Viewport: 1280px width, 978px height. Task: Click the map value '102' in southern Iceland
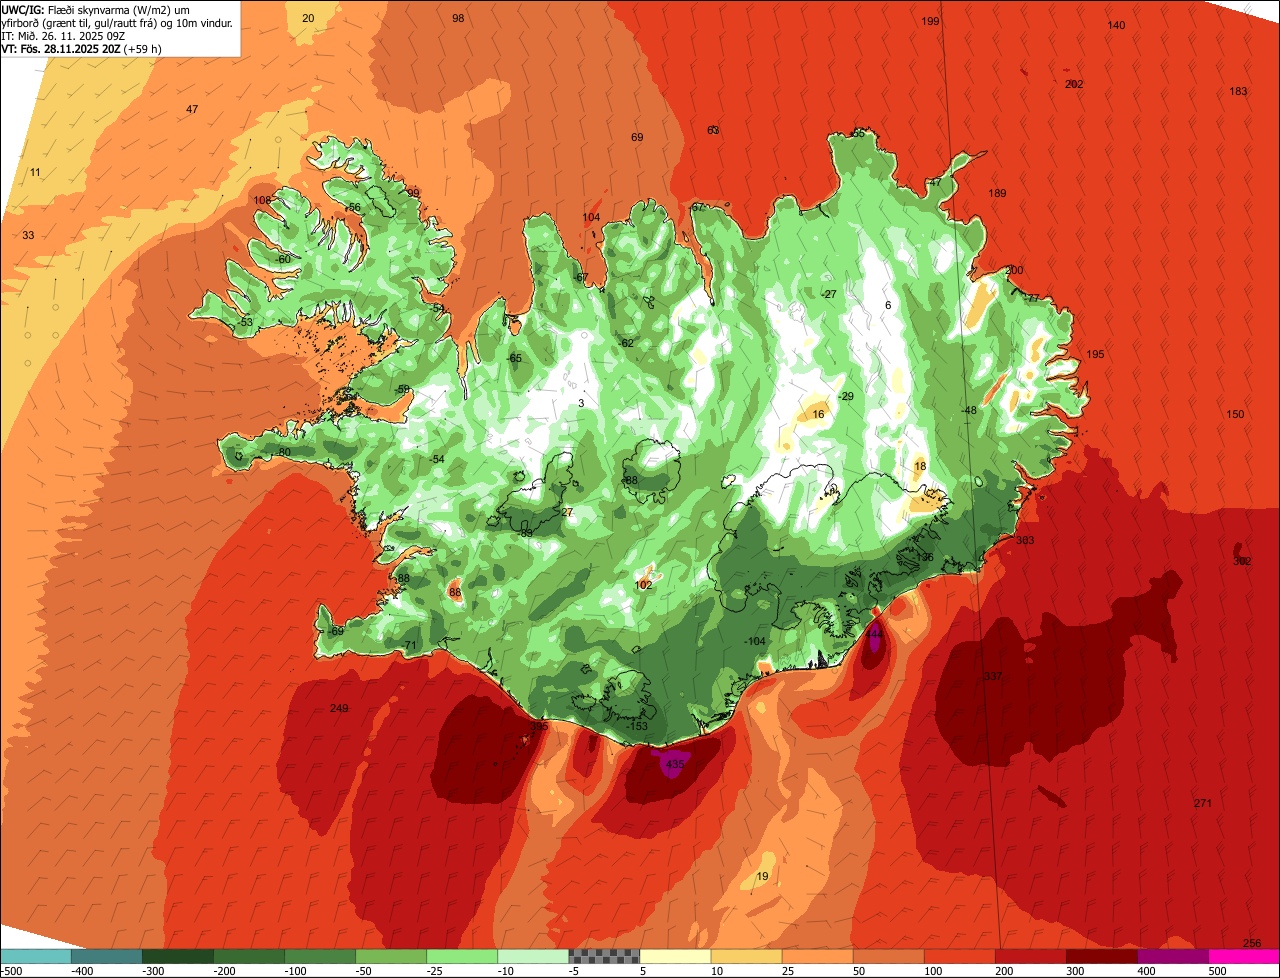click(644, 584)
